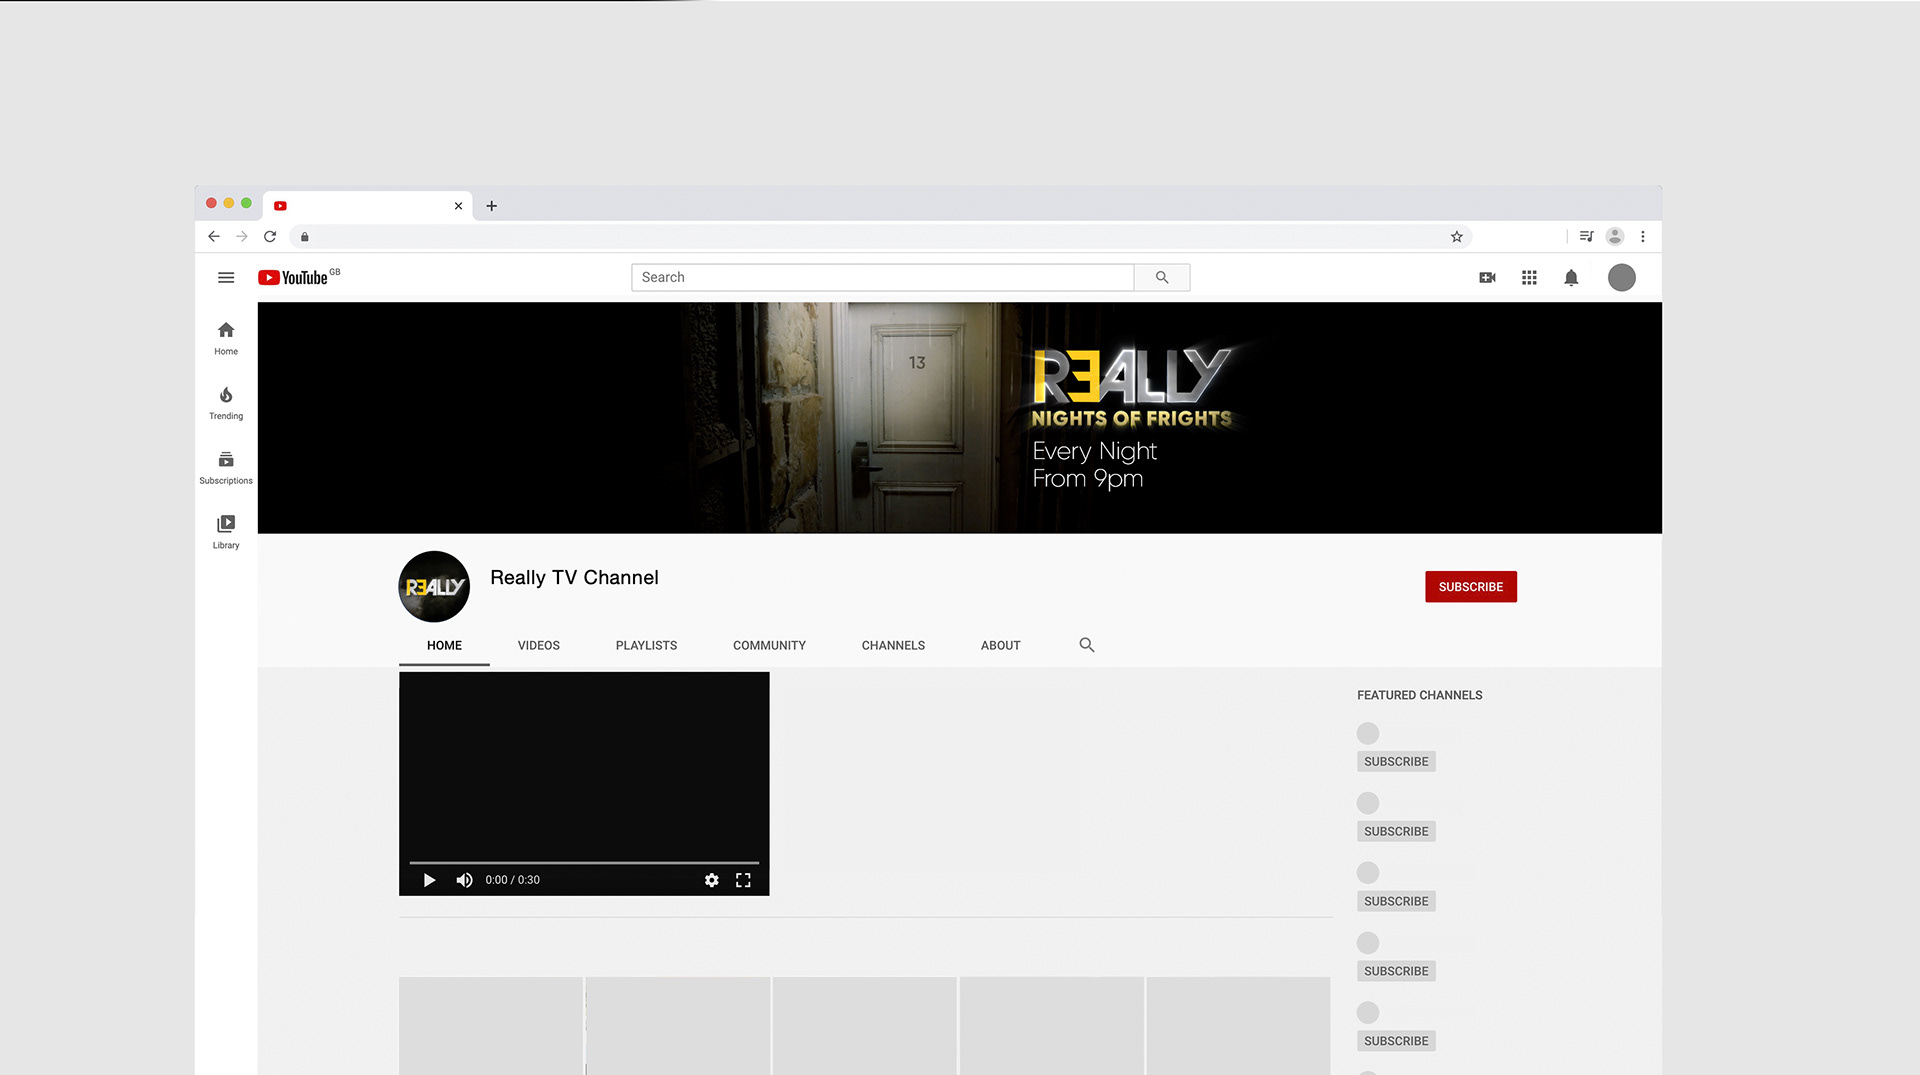Click the magnifier search button
Viewport: 1920px width, 1075px height.
(1162, 277)
